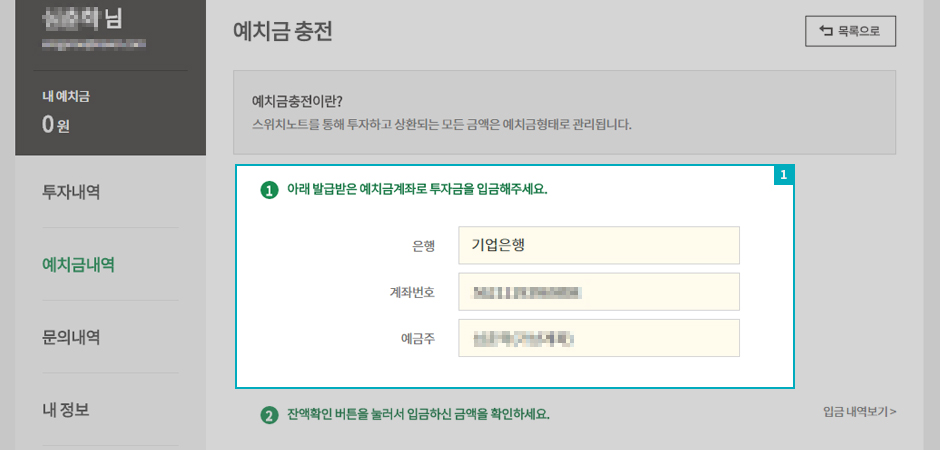The height and width of the screenshot is (450, 940).
Task: Click the return arrow icon beside 목록으로
Action: [826, 31]
